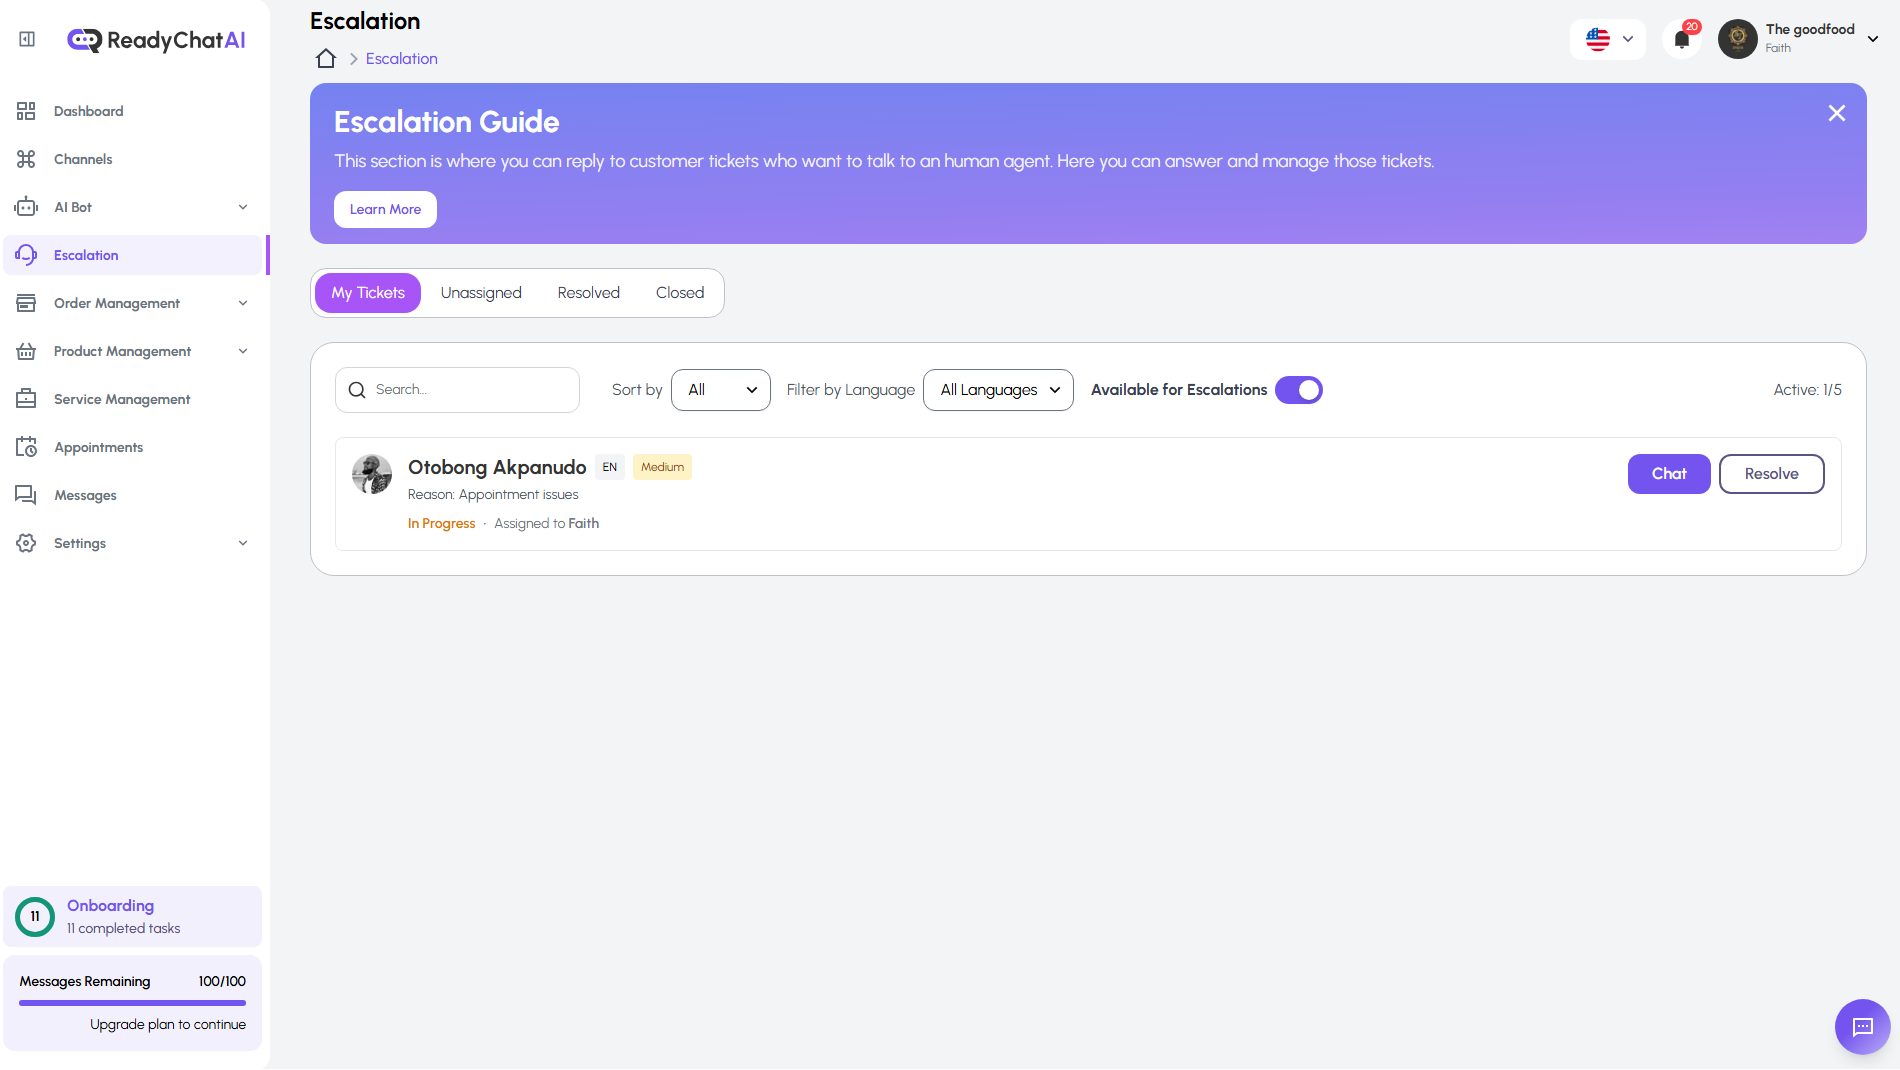The height and width of the screenshot is (1070, 1900).
Task: Click the Learn More button
Action: pos(385,209)
